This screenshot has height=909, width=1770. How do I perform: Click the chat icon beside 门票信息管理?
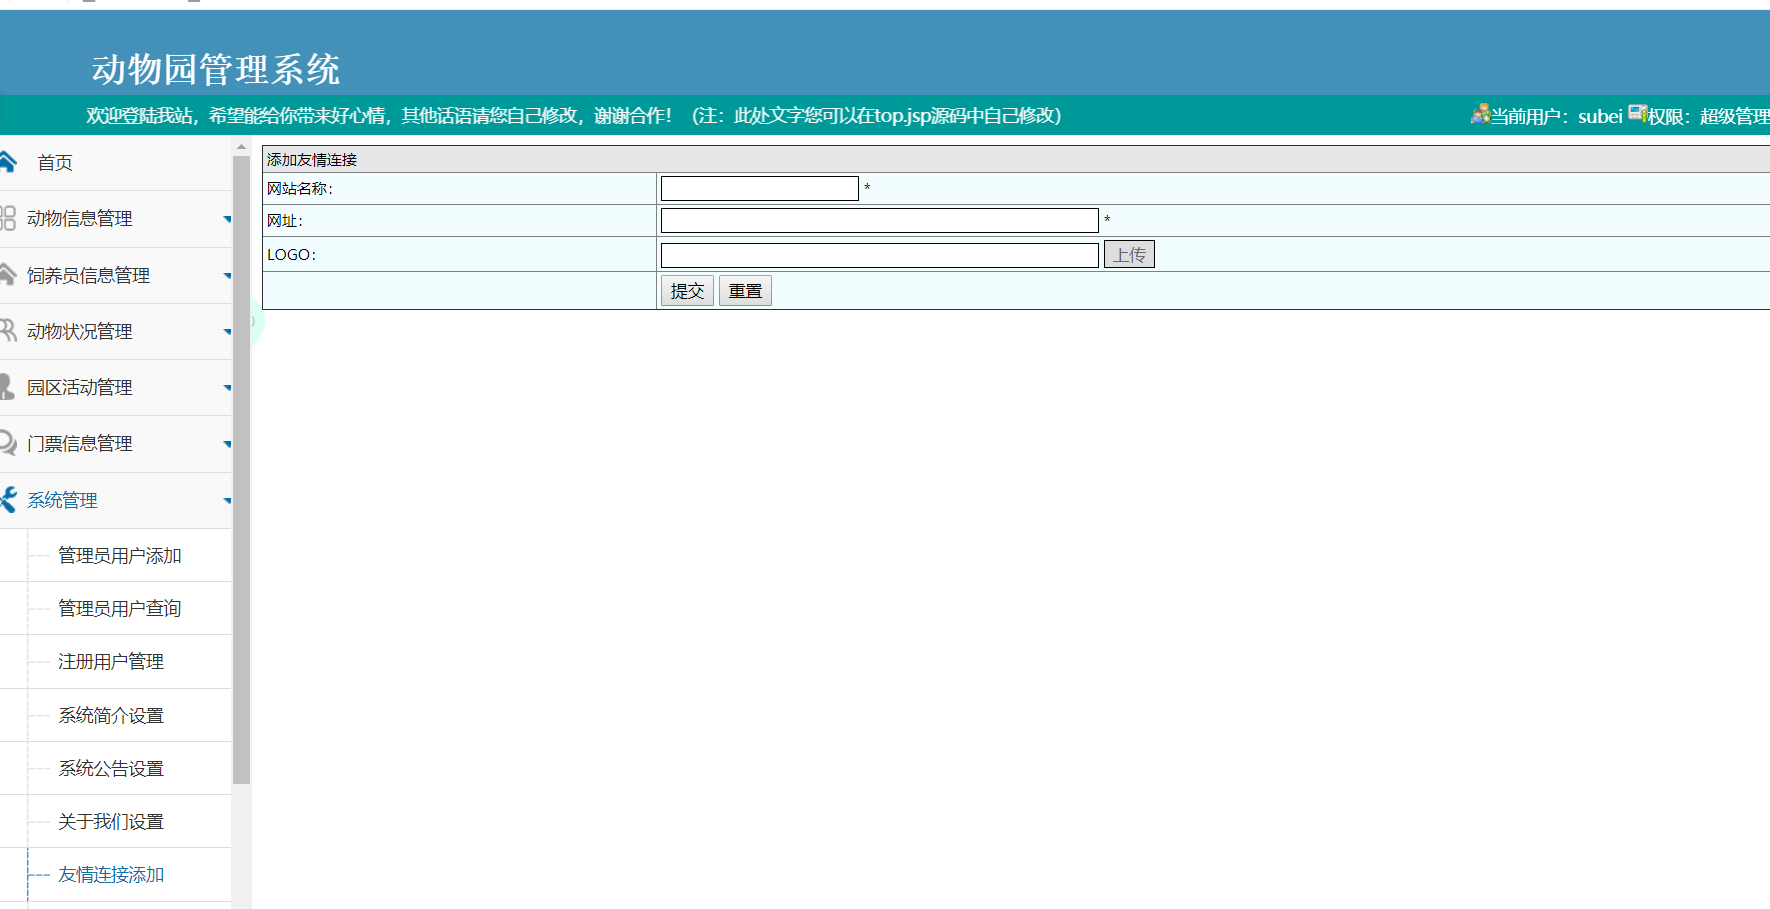(x=8, y=442)
